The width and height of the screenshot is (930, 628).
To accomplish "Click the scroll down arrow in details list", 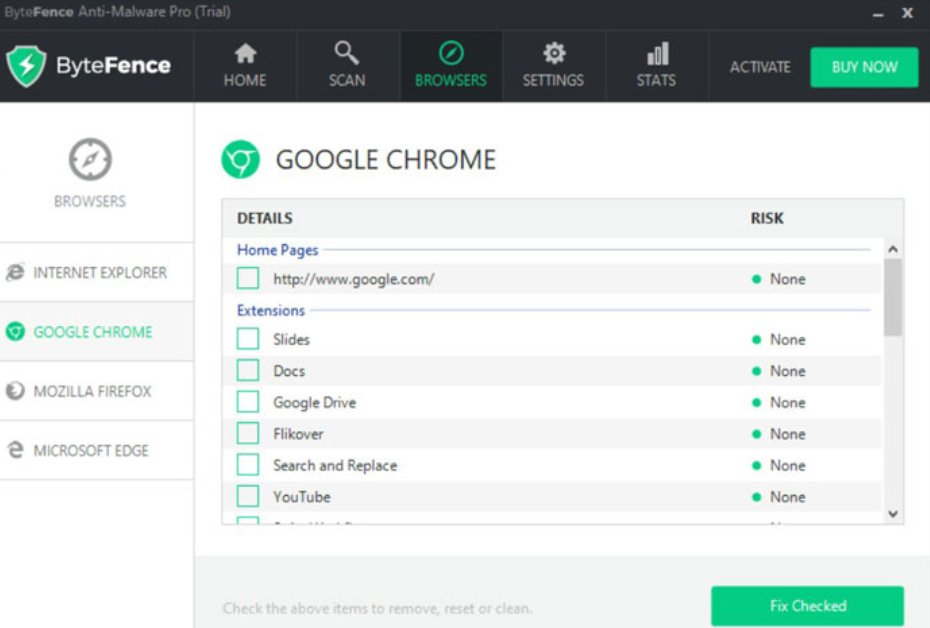I will pyautogui.click(x=893, y=514).
